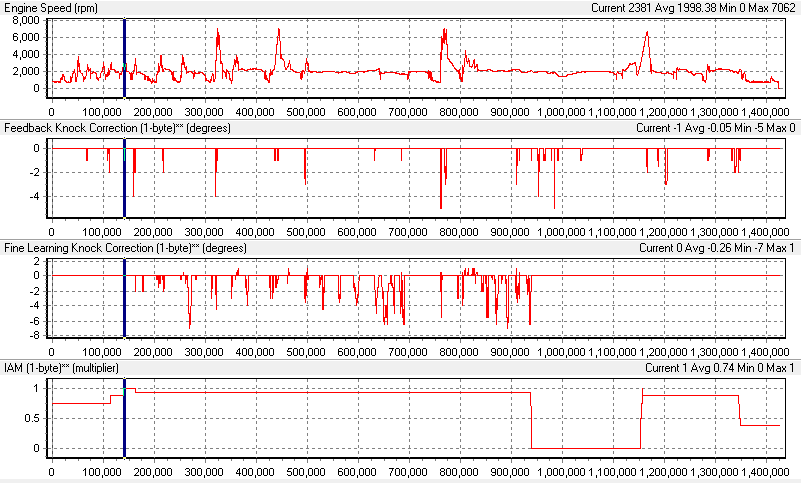Select the blue cursor in Engine Speed graph
The width and height of the screenshot is (801, 483).
[124, 58]
